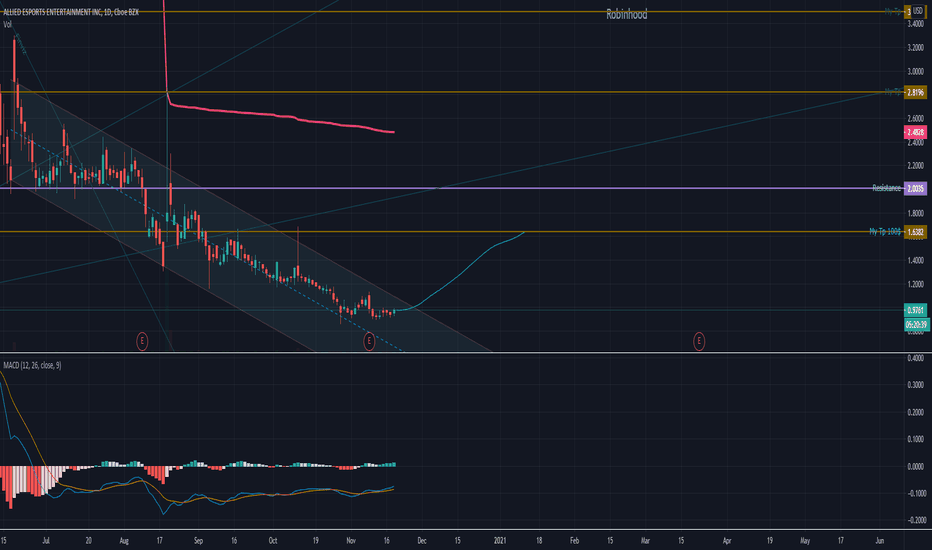Click the 3.0000 price axis tick
This screenshot has width=932, height=550.
point(916,71)
